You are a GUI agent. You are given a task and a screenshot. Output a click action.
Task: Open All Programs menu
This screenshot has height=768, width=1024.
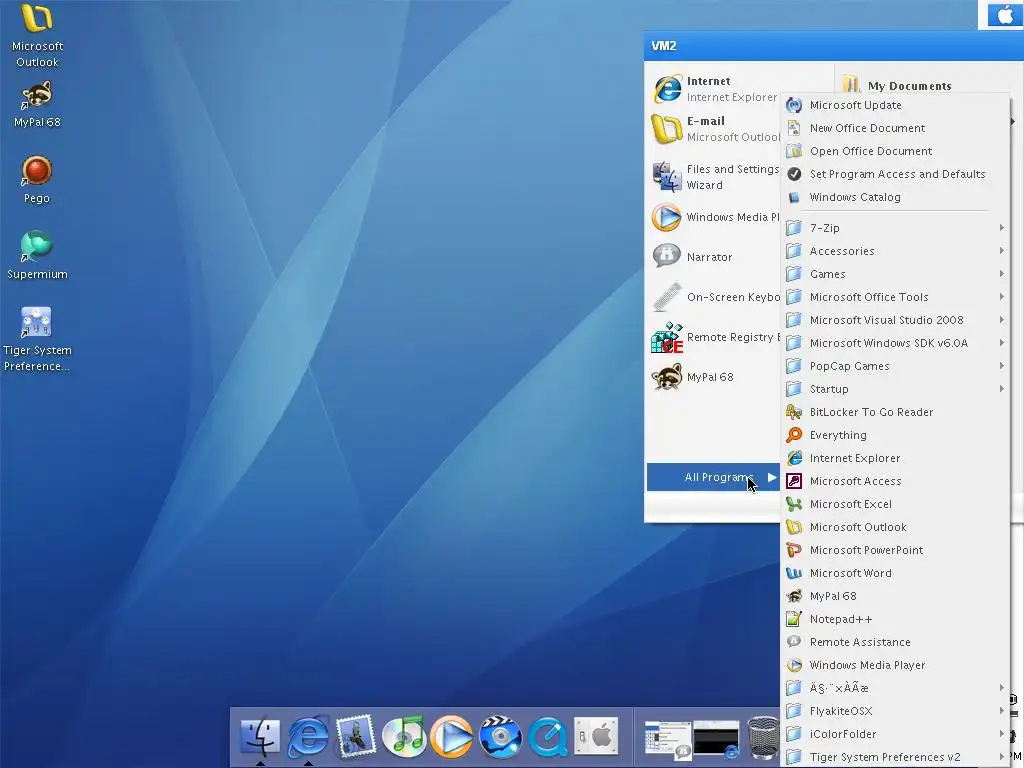713,477
